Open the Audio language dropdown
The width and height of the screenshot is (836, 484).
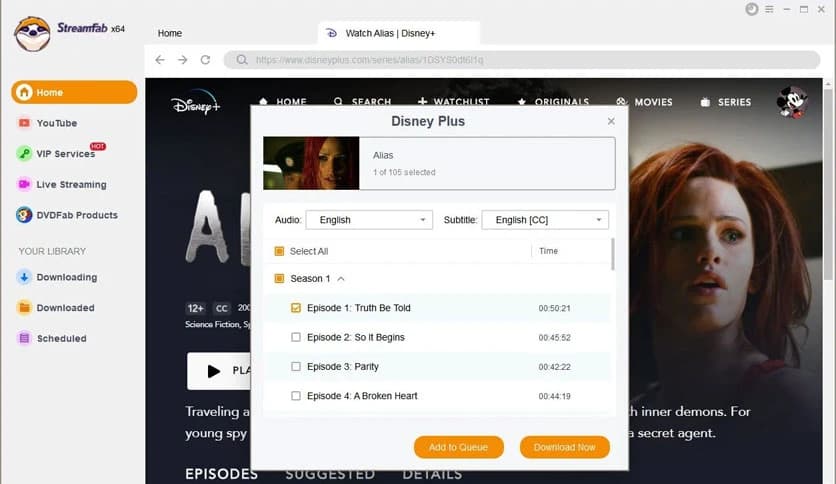click(369, 220)
